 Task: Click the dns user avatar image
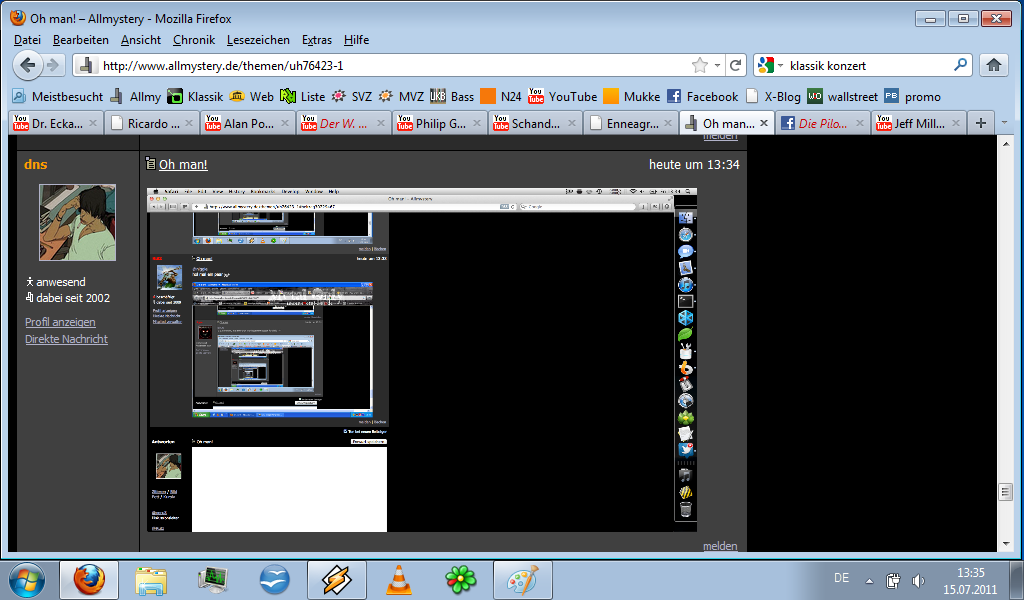(x=77, y=223)
